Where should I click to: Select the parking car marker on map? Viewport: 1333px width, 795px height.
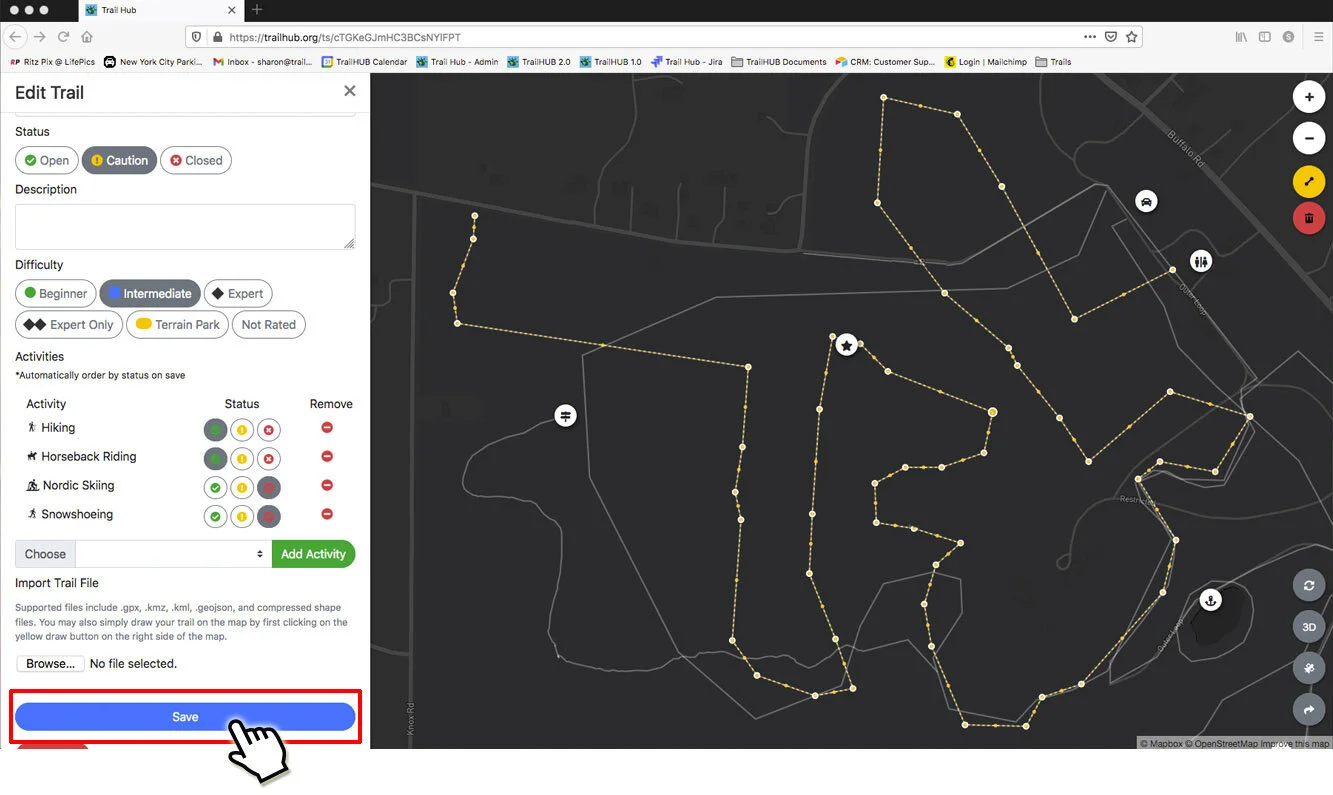point(1146,201)
